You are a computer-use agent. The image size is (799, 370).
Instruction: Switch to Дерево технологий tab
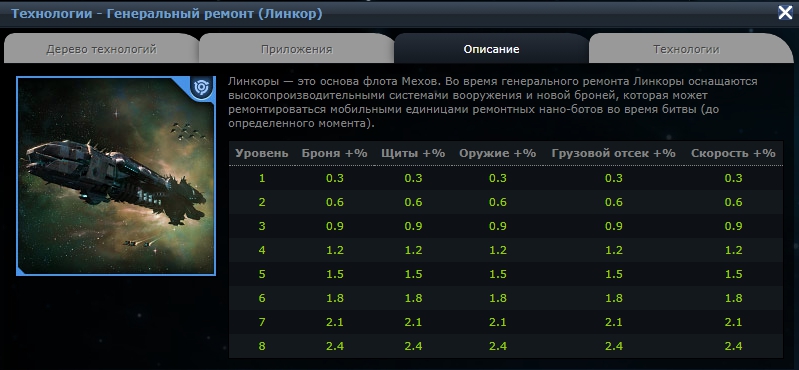[x=101, y=49]
